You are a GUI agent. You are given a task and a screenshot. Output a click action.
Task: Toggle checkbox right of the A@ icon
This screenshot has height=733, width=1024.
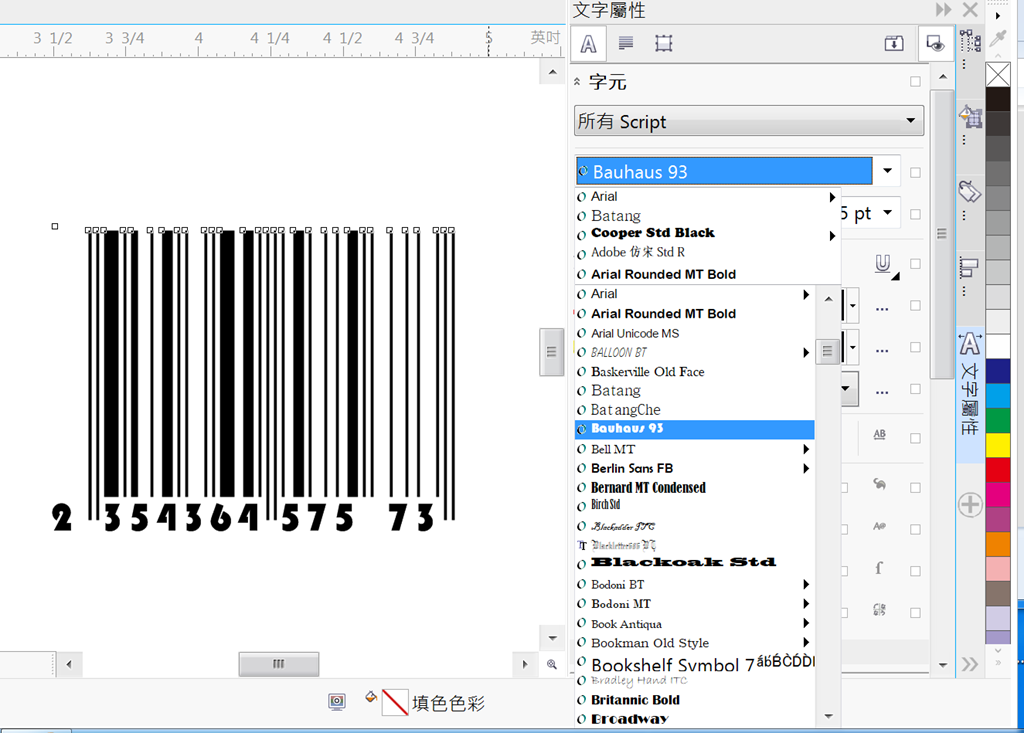916,529
